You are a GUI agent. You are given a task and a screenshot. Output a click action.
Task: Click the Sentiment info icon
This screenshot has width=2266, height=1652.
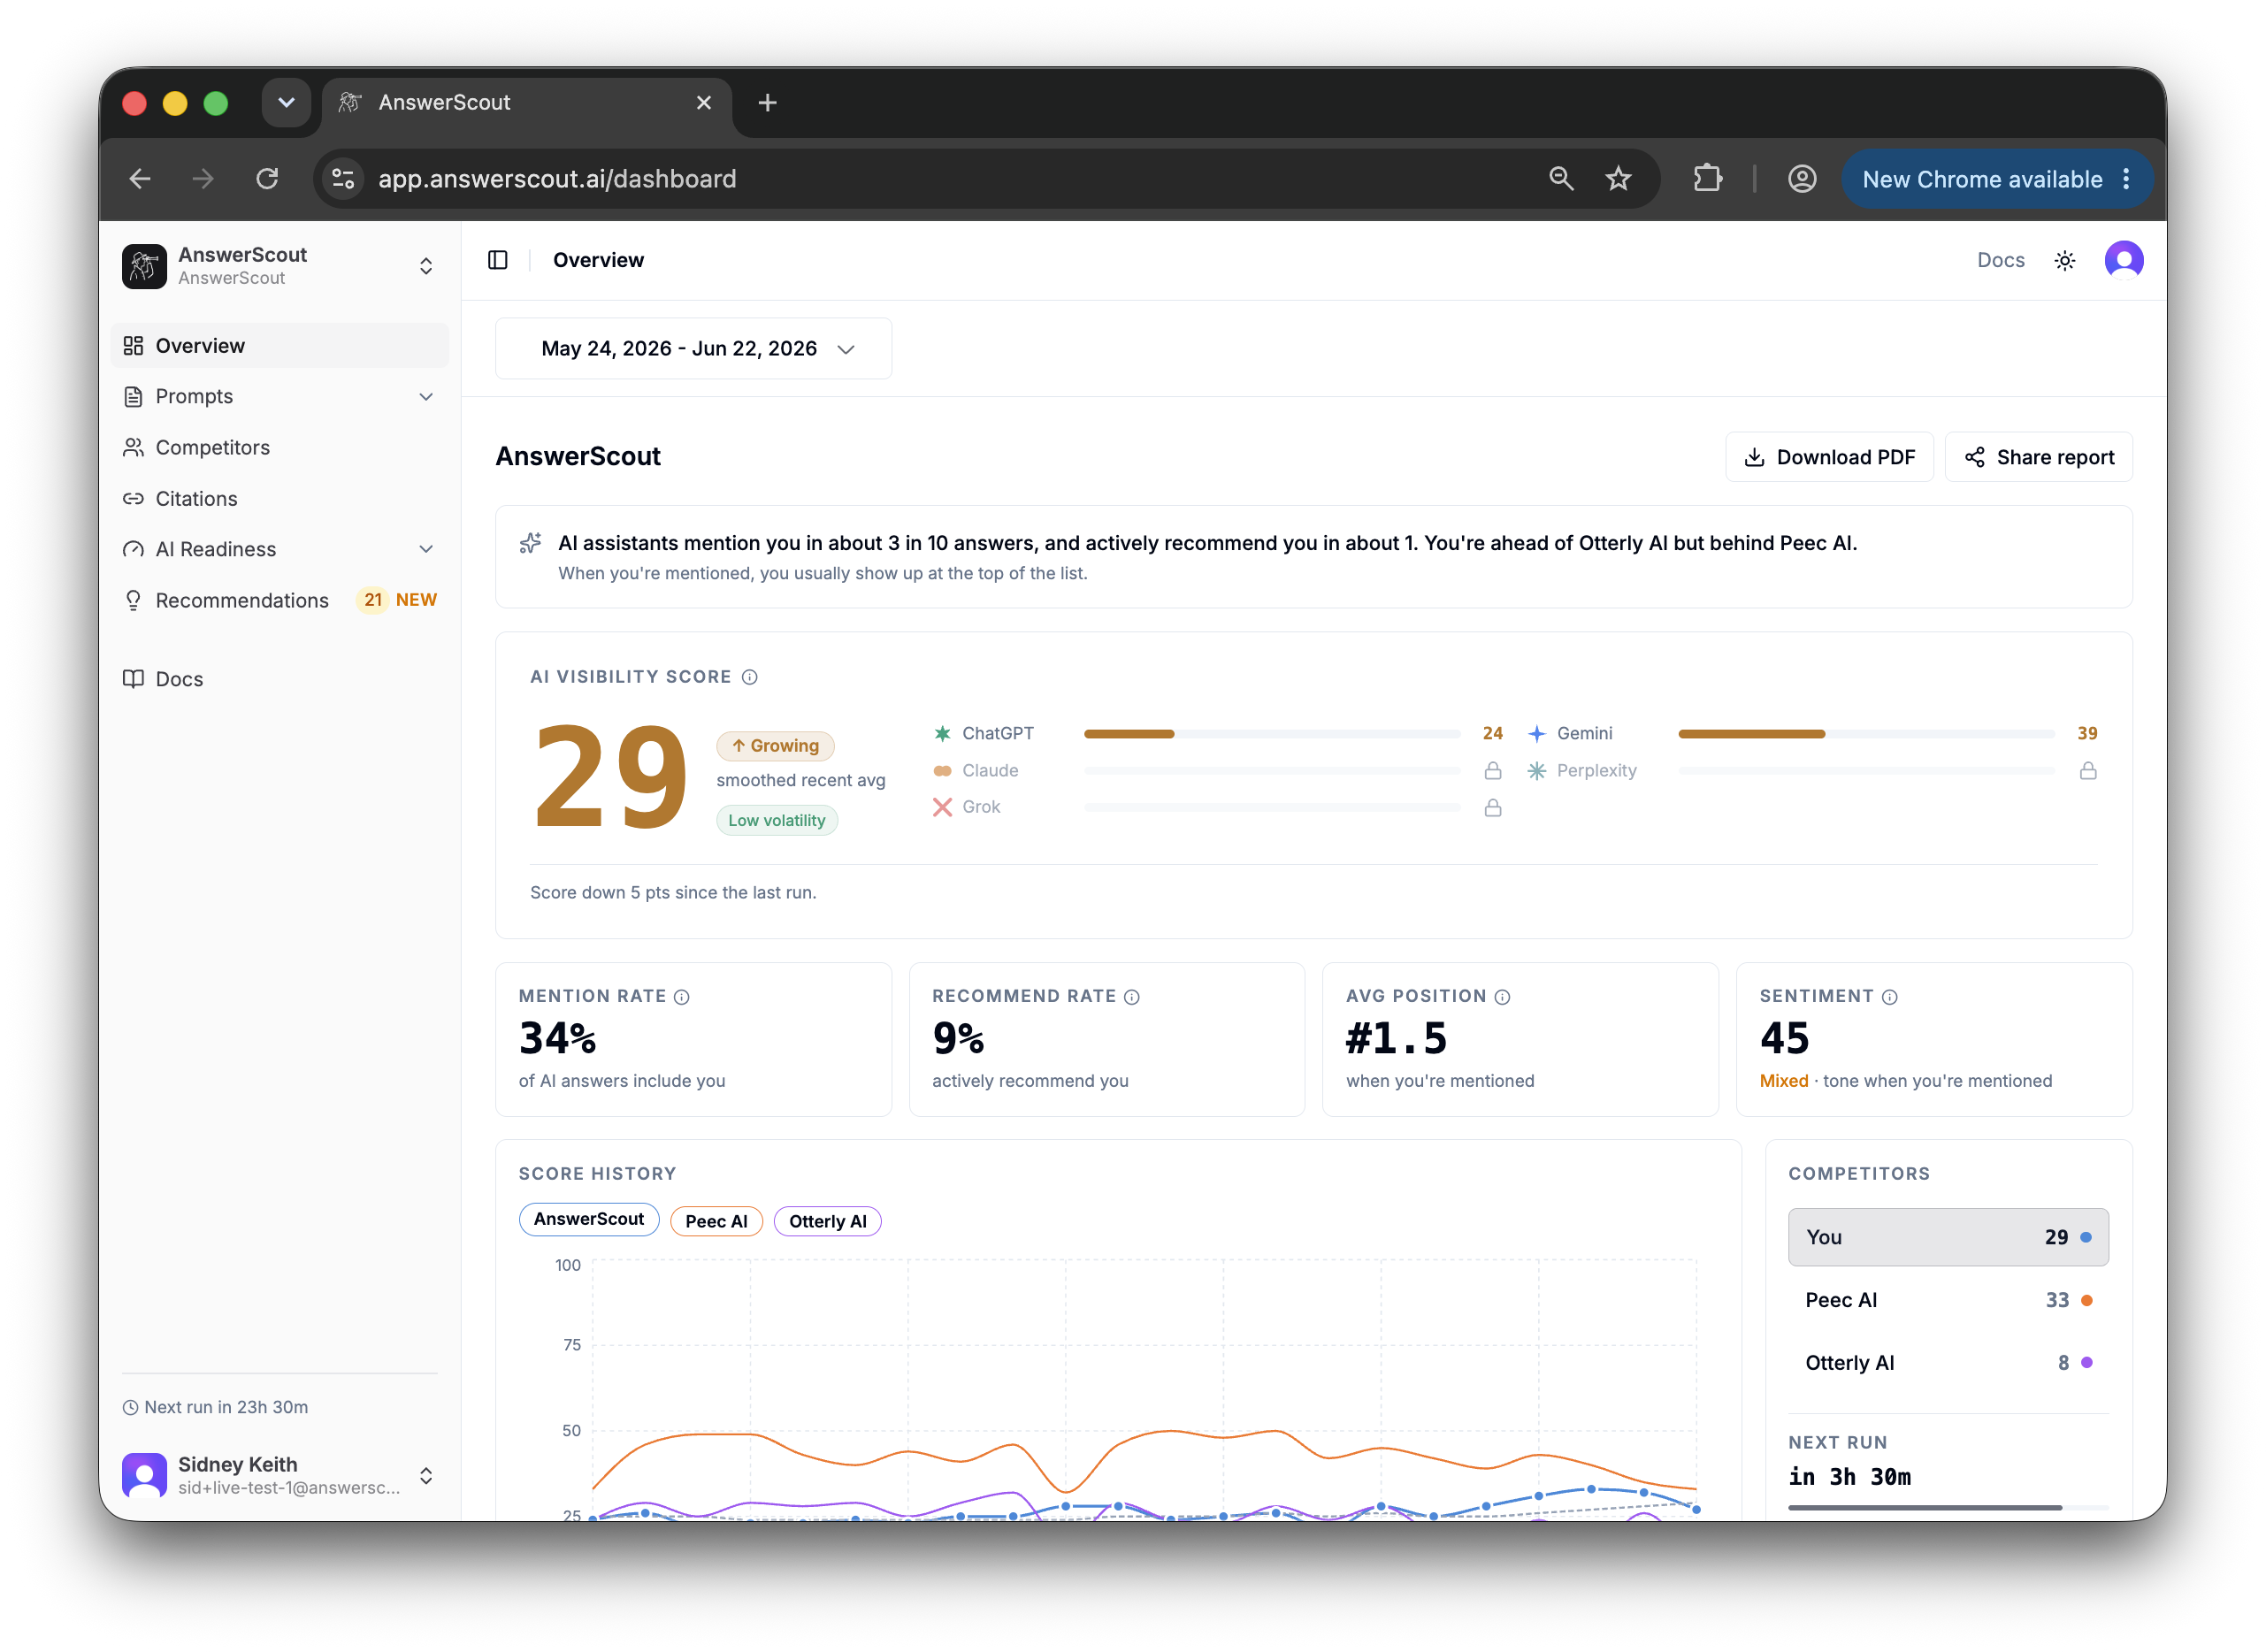coord(1890,997)
